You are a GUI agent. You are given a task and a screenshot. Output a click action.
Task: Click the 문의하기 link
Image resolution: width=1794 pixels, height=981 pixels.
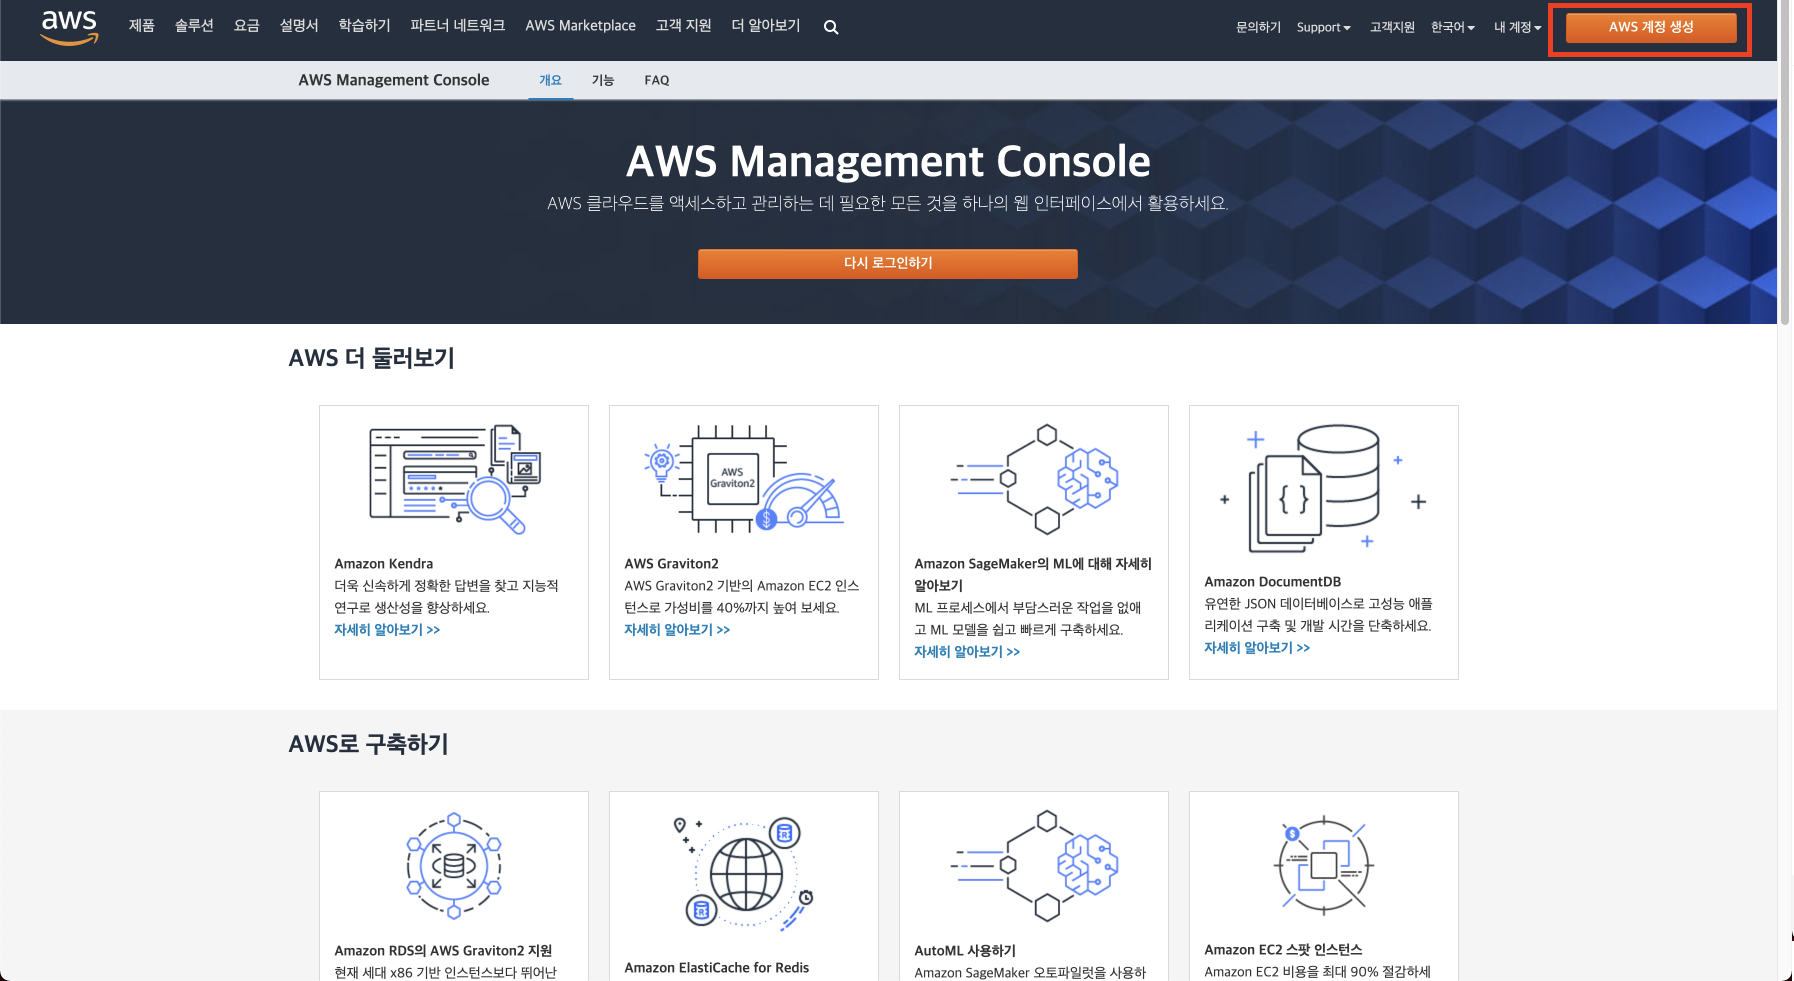coord(1258,27)
